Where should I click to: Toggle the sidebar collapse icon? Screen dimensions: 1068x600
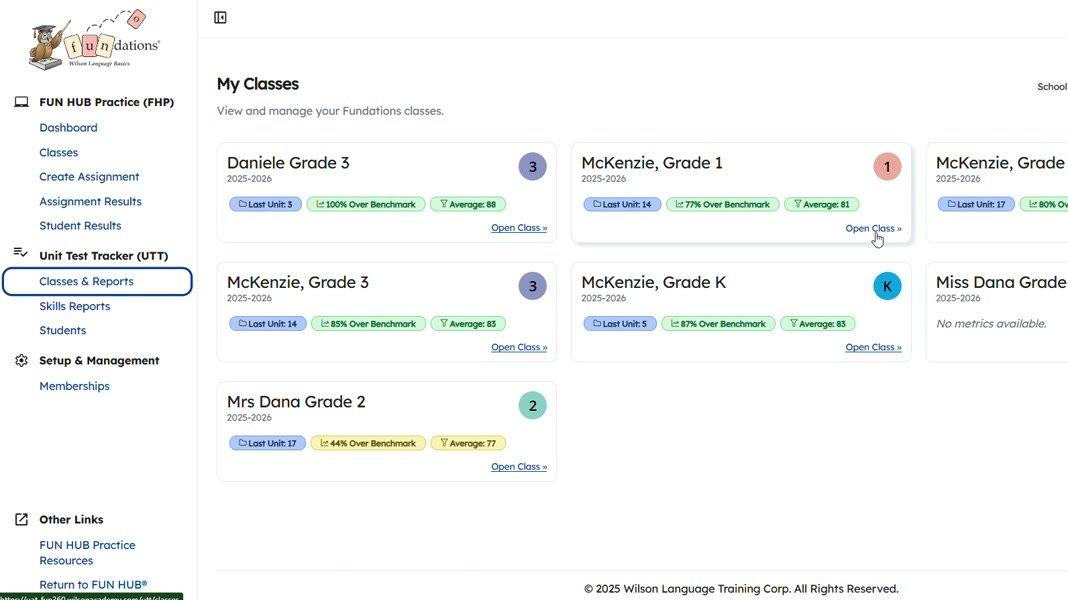pos(221,18)
